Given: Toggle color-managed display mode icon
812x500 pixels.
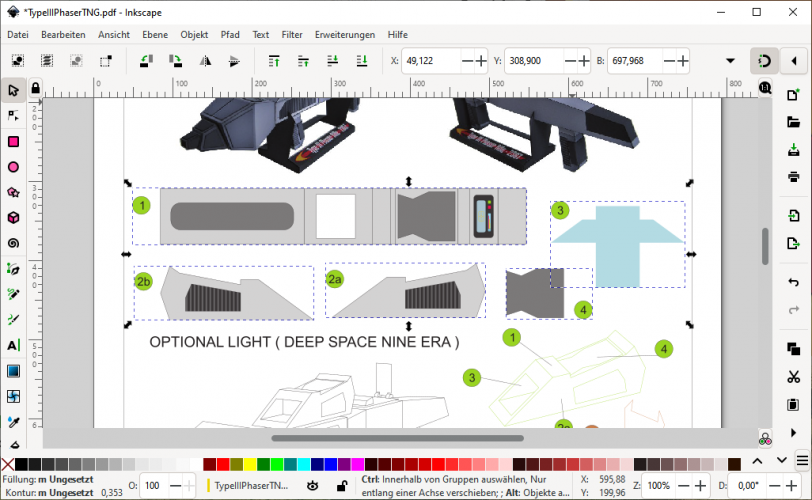Looking at the screenshot, I should [765, 439].
